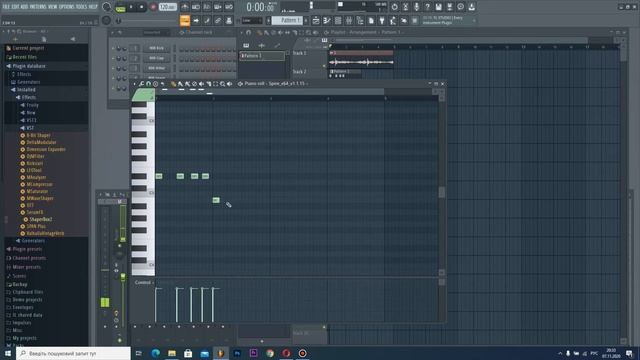Stop playback with the stop button

tap(142, 7)
